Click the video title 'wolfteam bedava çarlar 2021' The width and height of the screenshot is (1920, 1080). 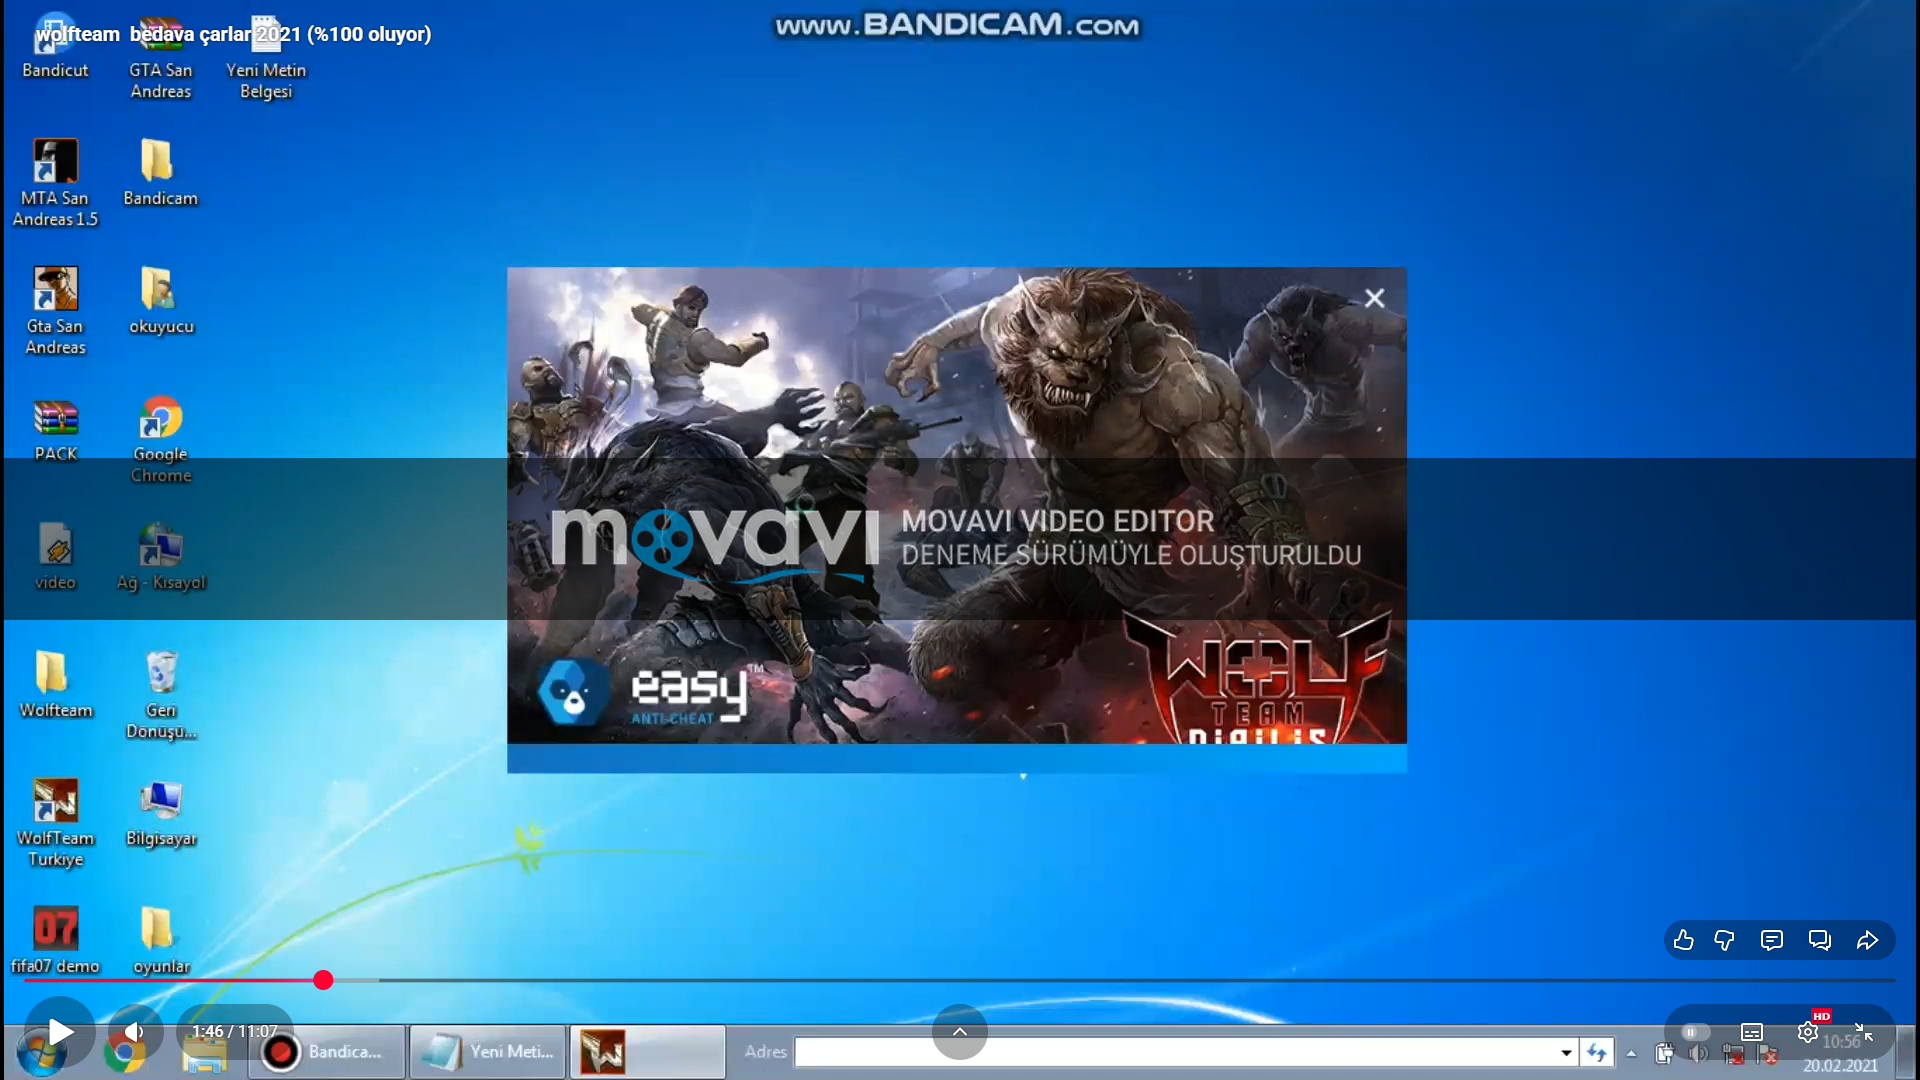pyautogui.click(x=234, y=34)
